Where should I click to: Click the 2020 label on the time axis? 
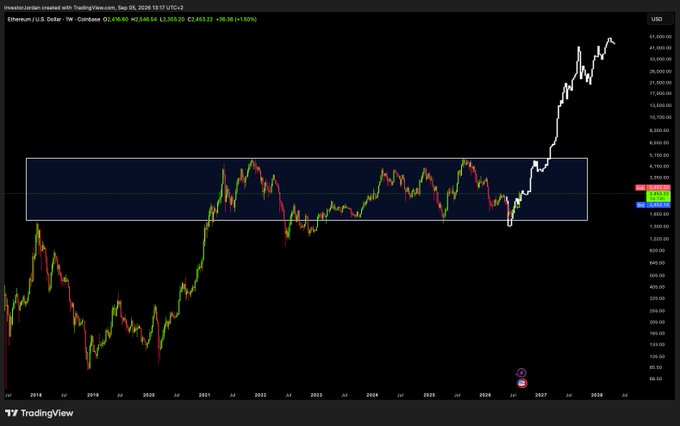coord(149,395)
